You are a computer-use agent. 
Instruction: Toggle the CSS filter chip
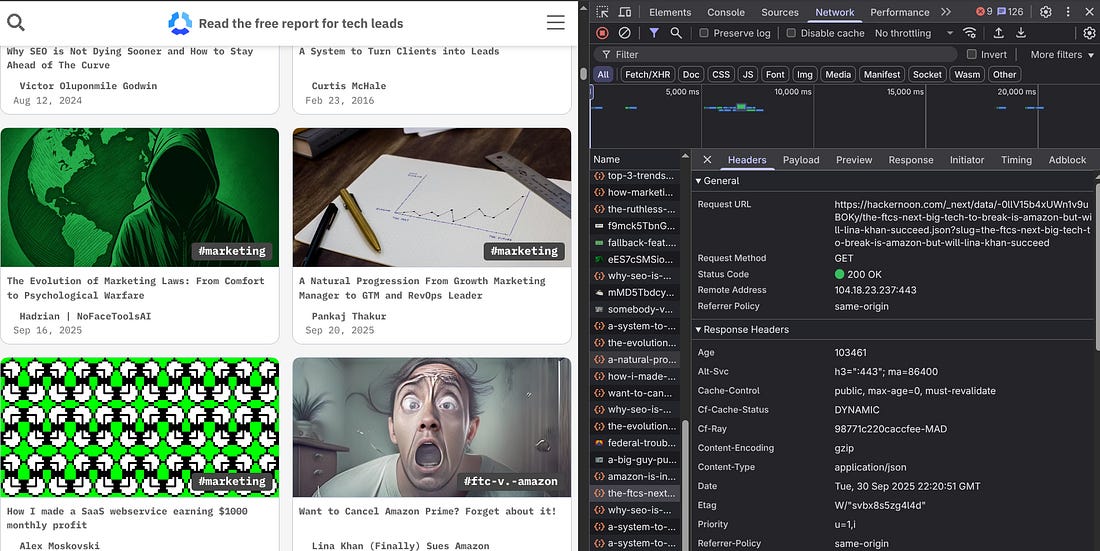pos(721,74)
